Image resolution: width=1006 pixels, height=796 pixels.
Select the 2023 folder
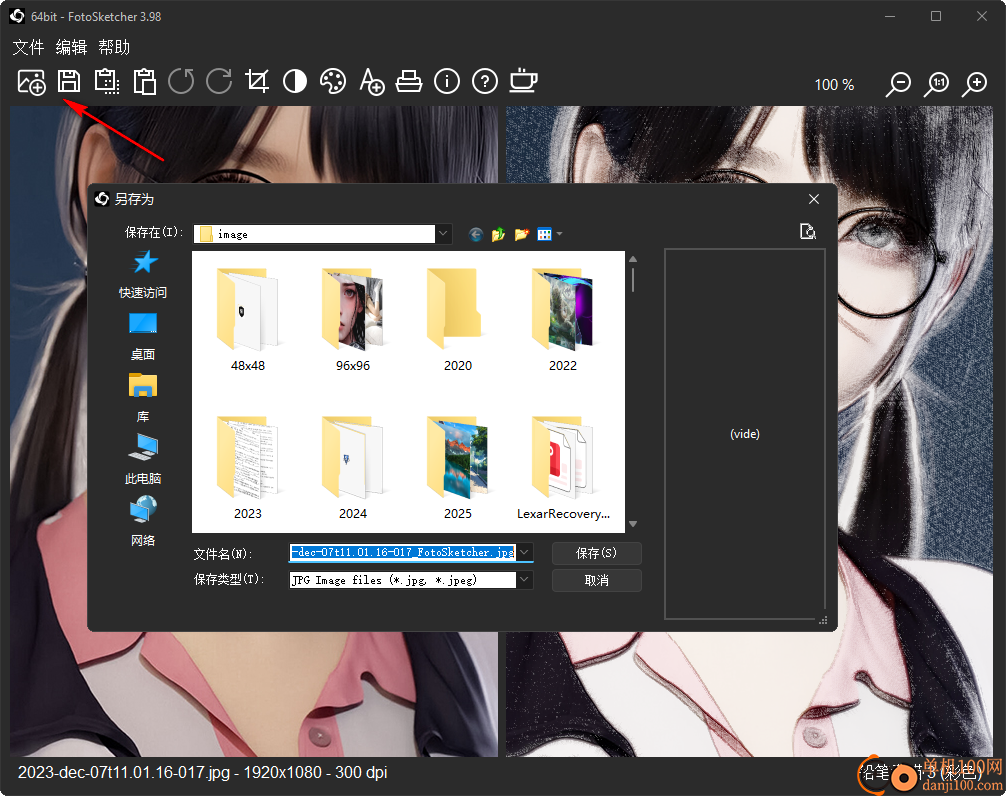(248, 468)
